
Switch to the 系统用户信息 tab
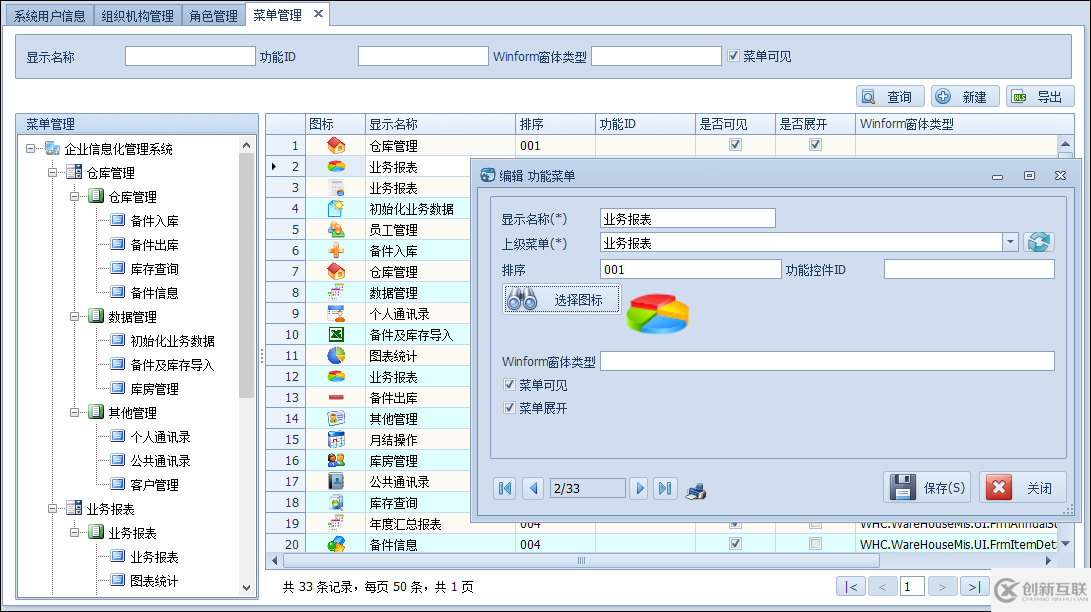[49, 15]
